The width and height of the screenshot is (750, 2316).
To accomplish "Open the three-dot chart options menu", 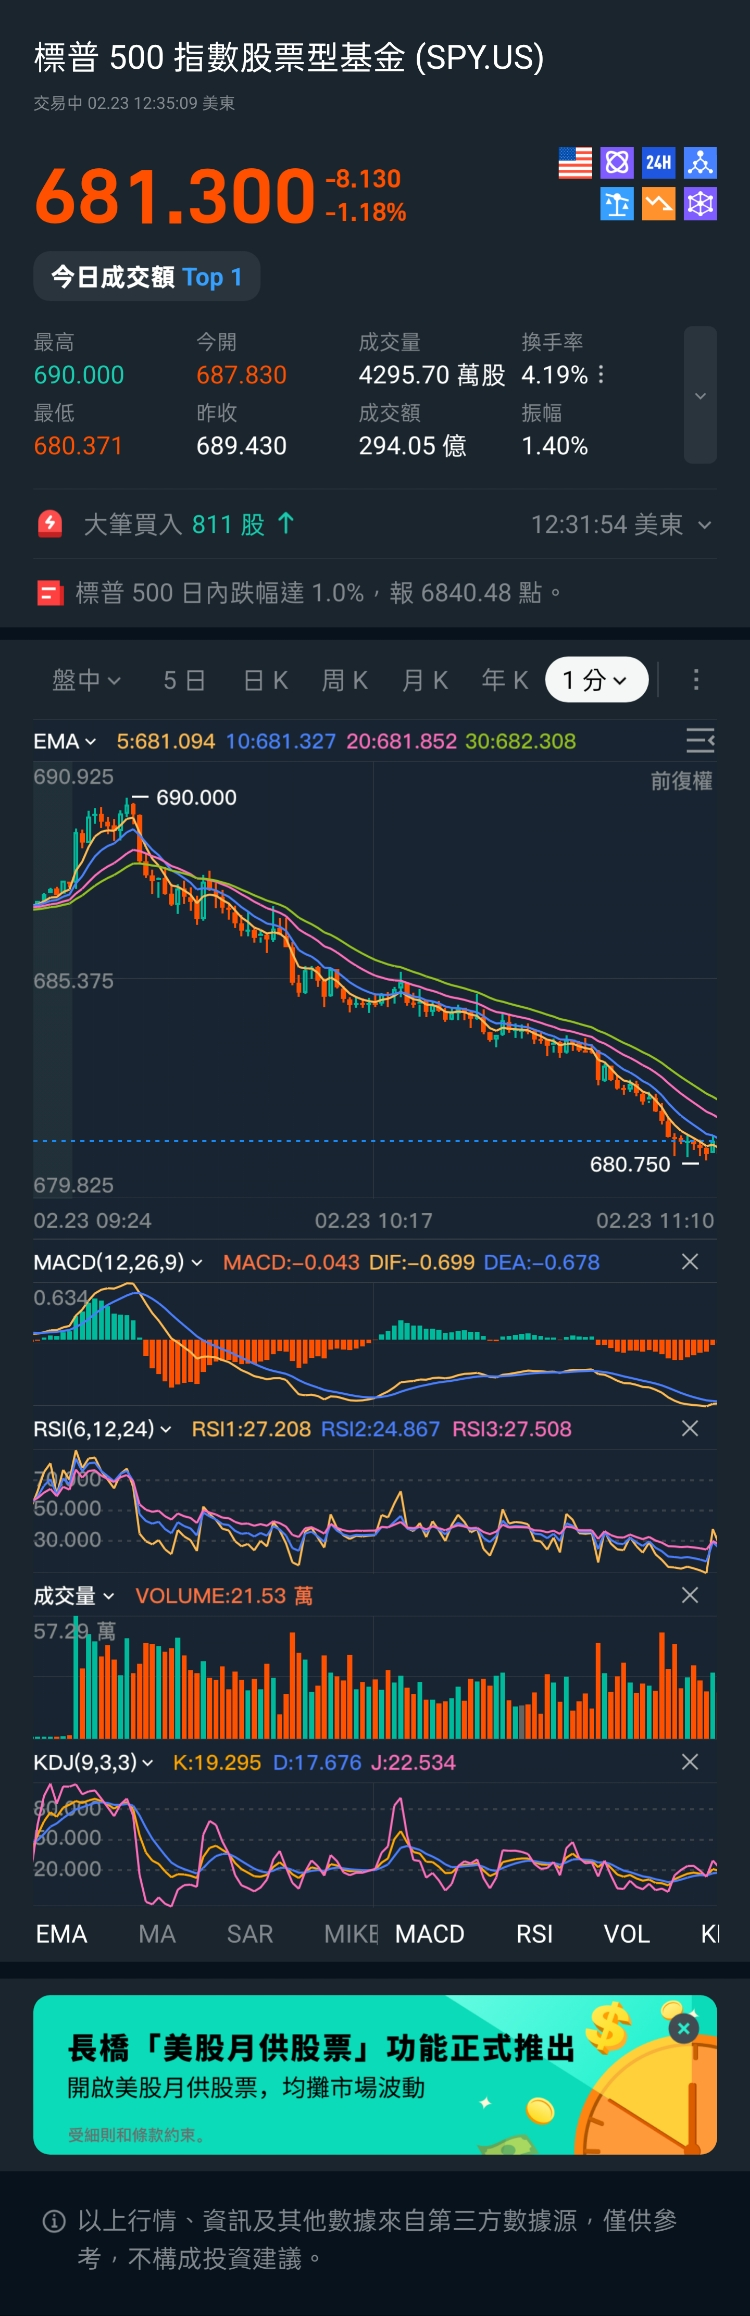I will point(696,680).
